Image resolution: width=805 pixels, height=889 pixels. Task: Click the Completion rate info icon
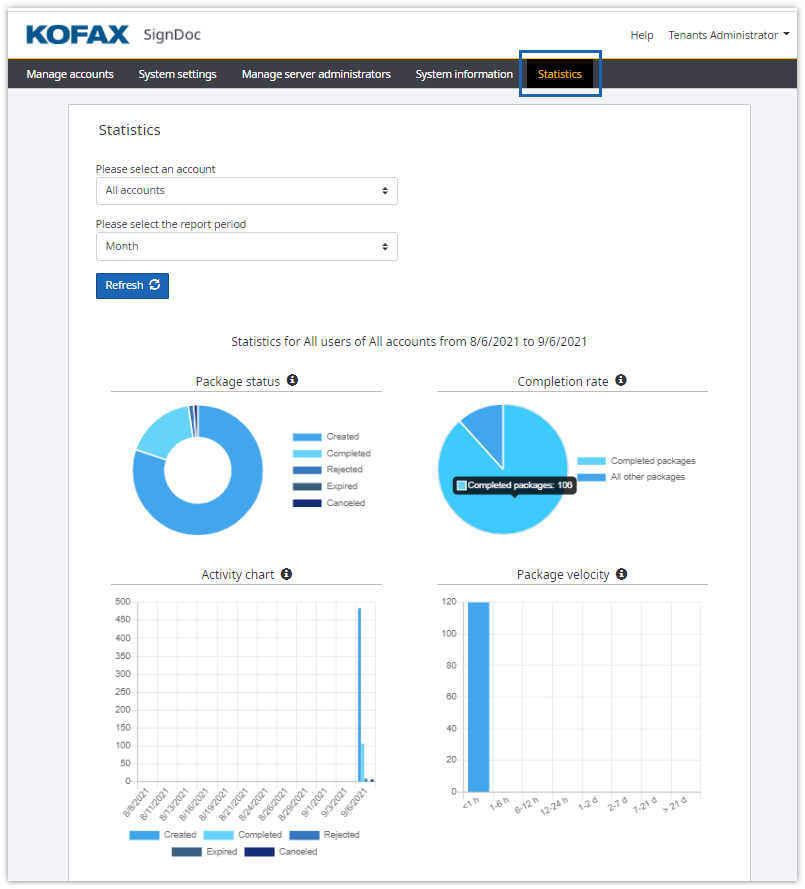621,381
